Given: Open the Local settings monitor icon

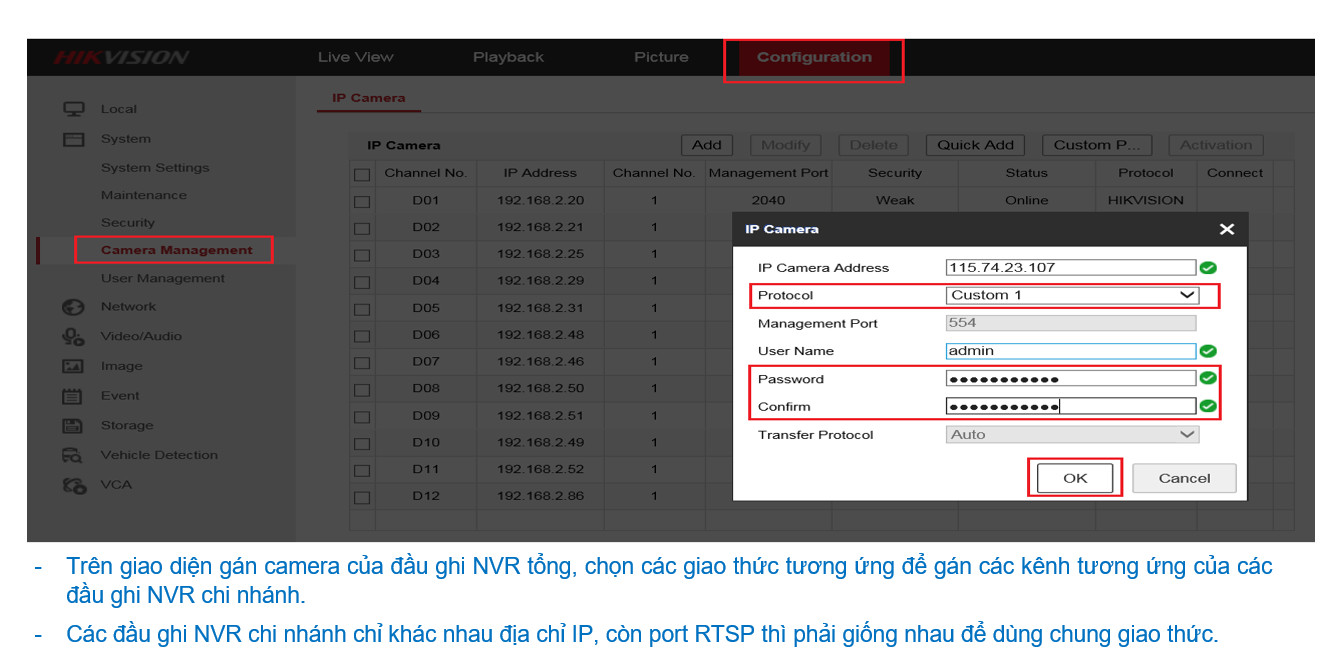Looking at the screenshot, I should click(74, 109).
